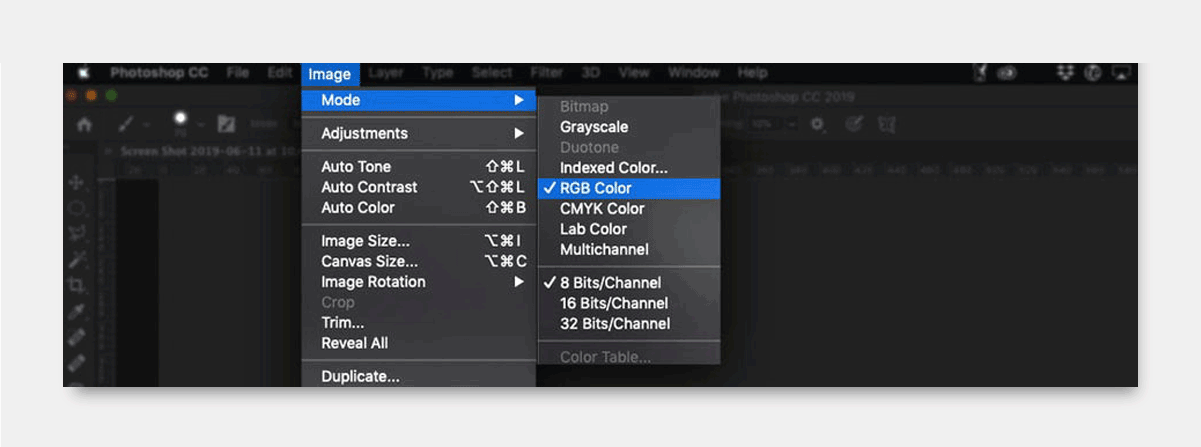This screenshot has height=447, width=1201.
Task: Select the Move tool
Action: point(77,183)
